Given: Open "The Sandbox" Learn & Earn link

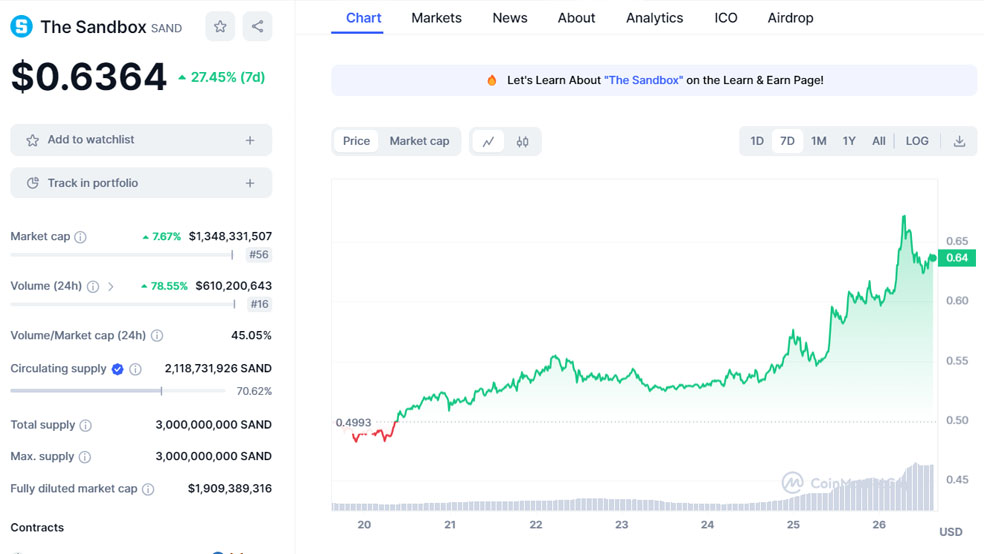Looking at the screenshot, I should 643,80.
